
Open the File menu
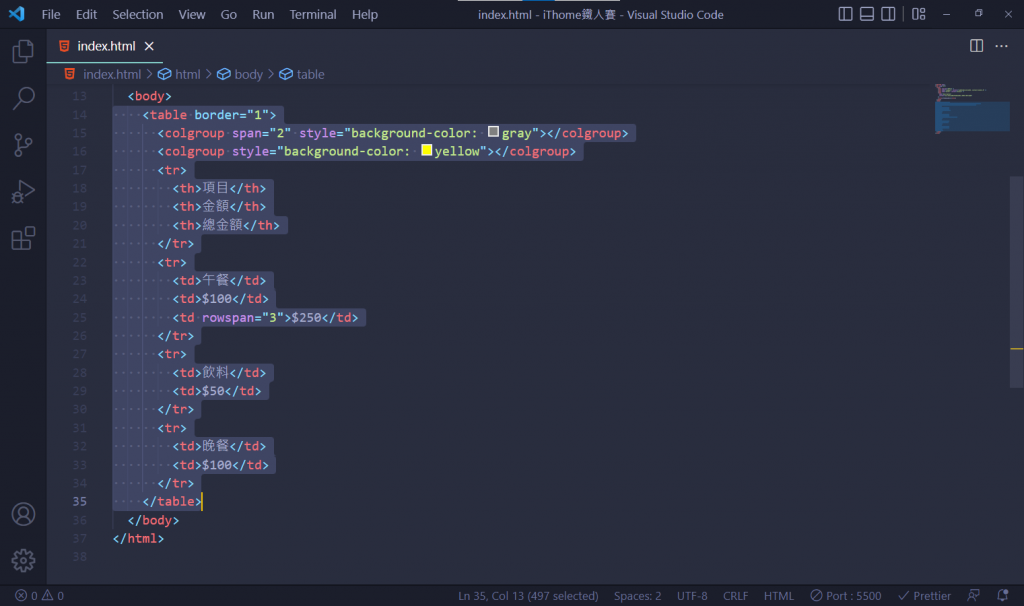pyautogui.click(x=51, y=14)
